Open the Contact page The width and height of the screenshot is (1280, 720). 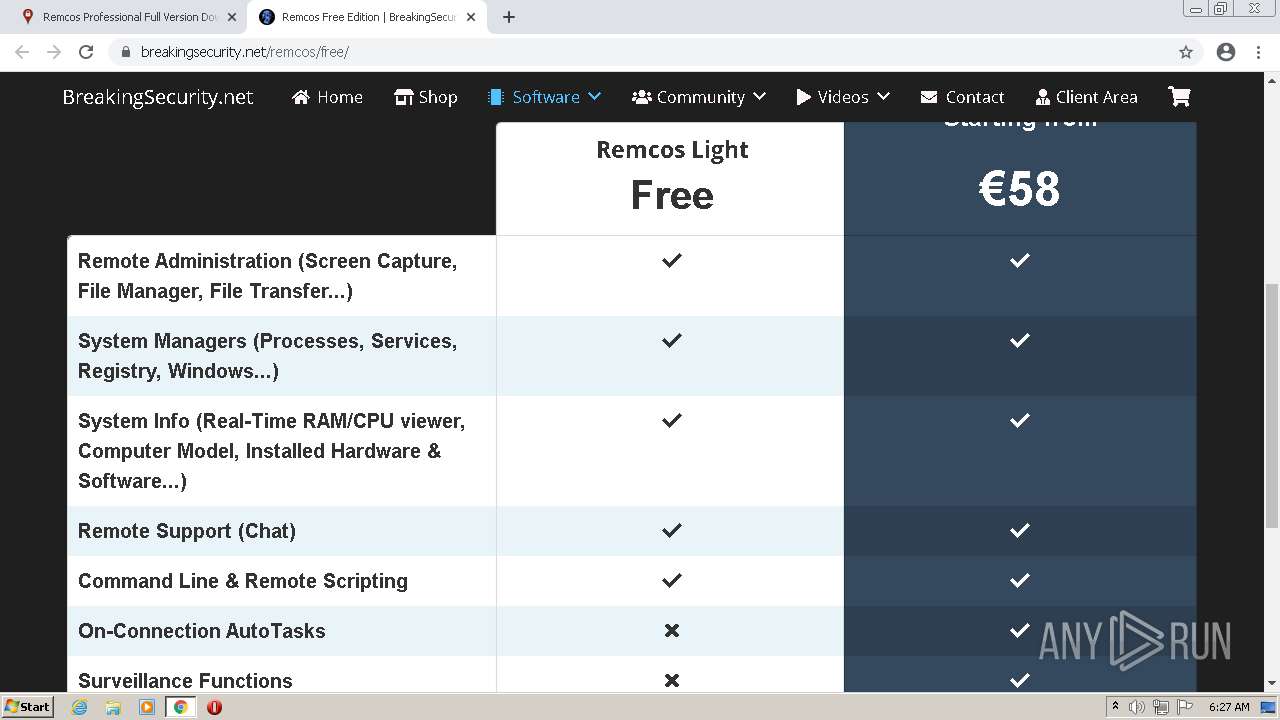coord(962,97)
